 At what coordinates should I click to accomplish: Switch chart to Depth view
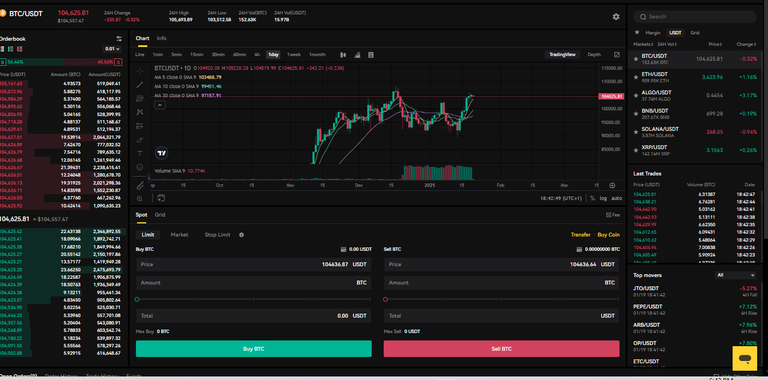pos(594,54)
